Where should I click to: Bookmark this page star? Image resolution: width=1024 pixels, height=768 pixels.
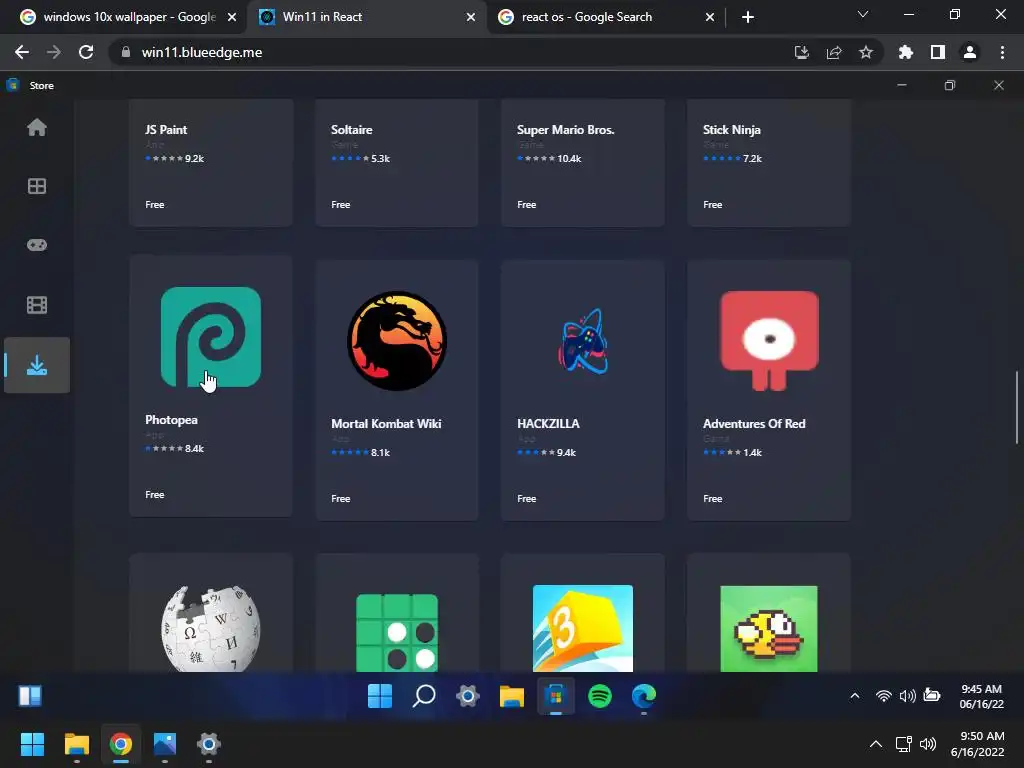click(866, 52)
